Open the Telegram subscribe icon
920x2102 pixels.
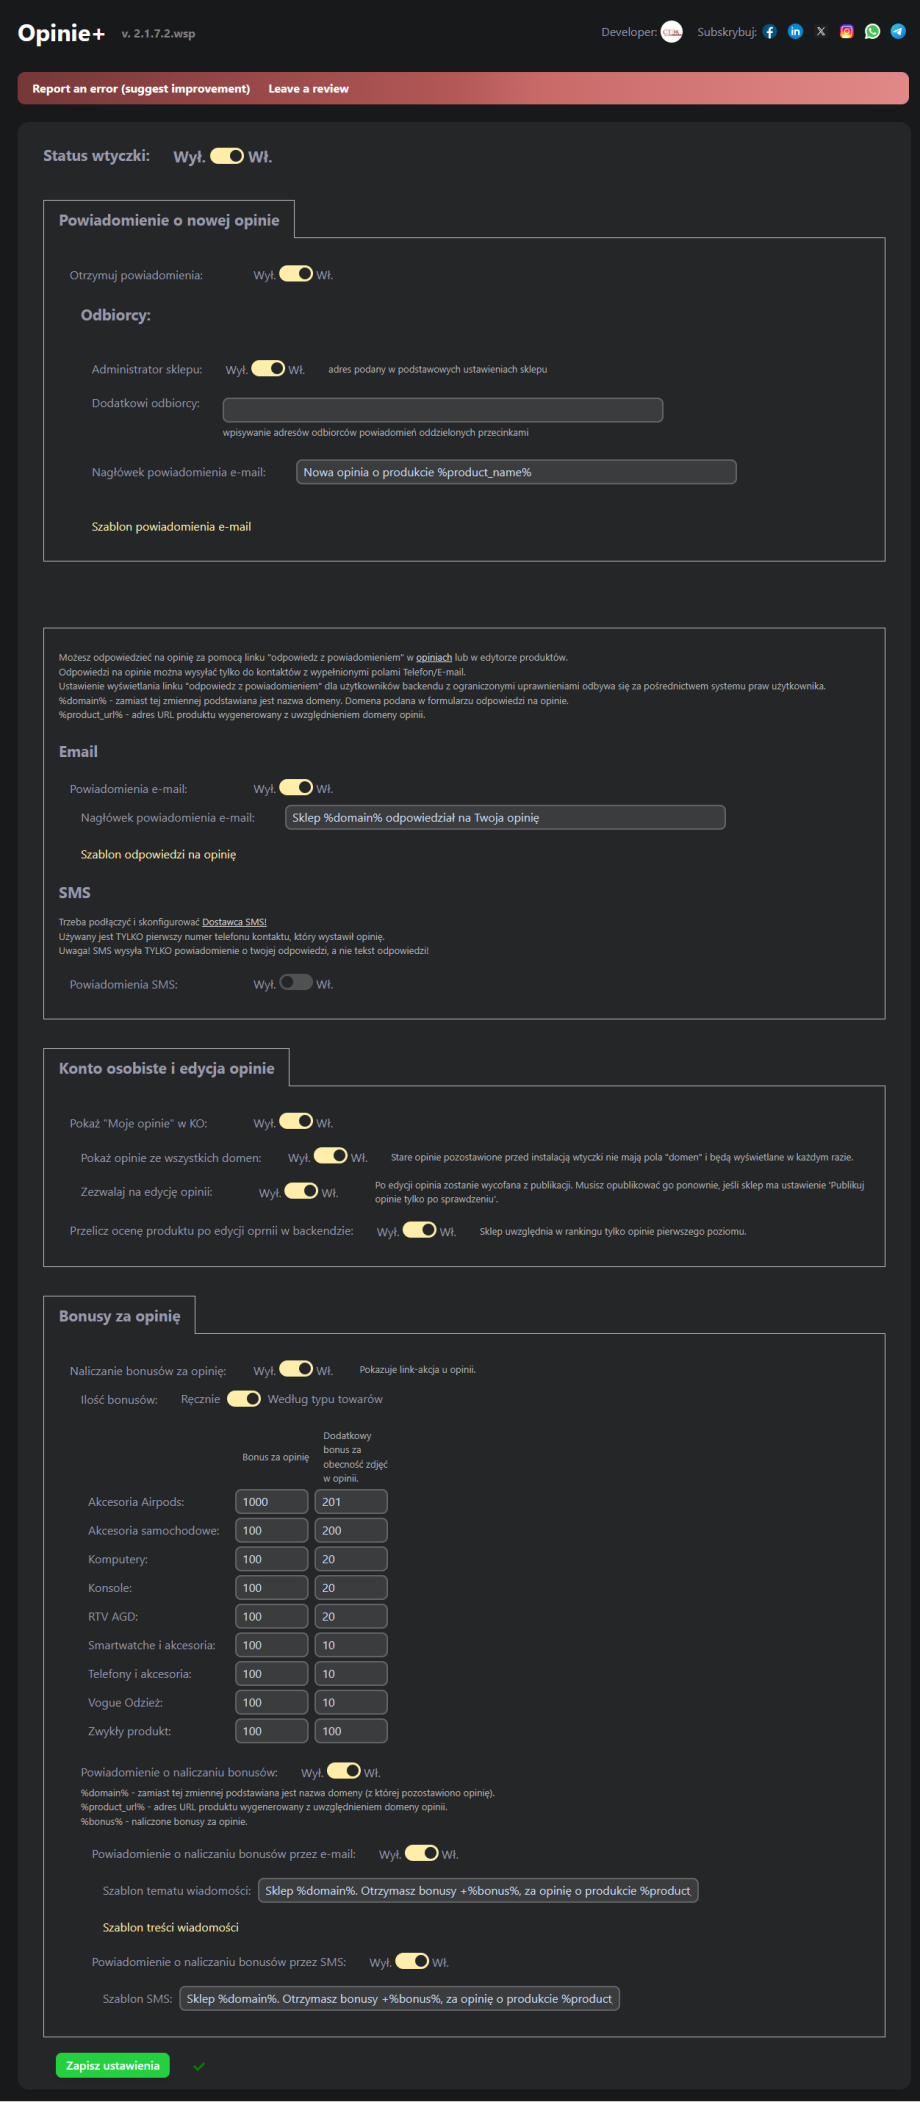click(x=898, y=32)
